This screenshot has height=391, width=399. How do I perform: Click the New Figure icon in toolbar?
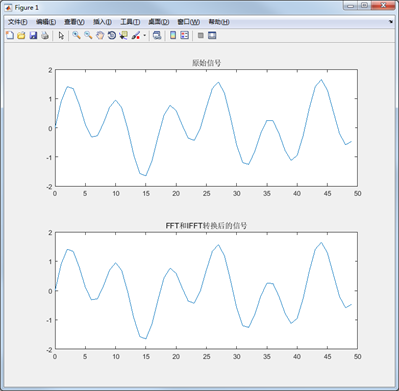[x=10, y=35]
